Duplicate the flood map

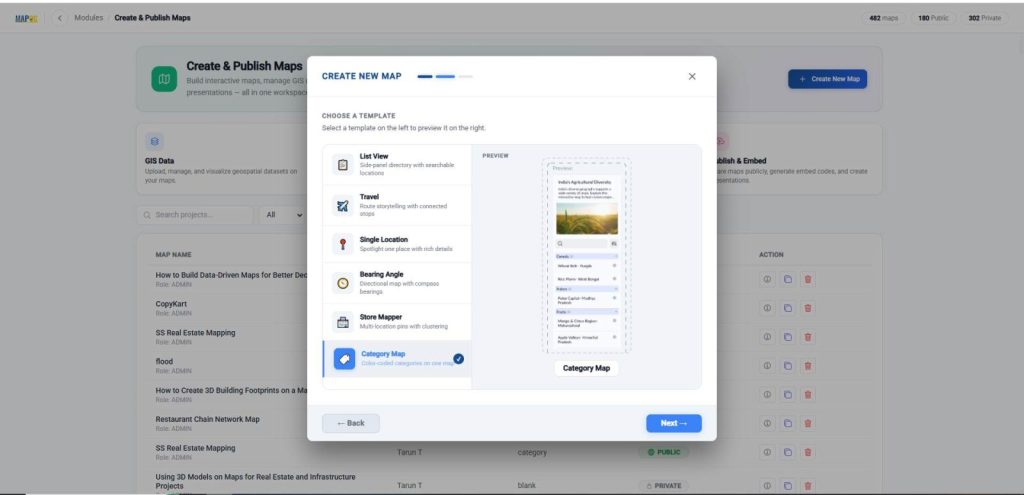[x=788, y=366]
